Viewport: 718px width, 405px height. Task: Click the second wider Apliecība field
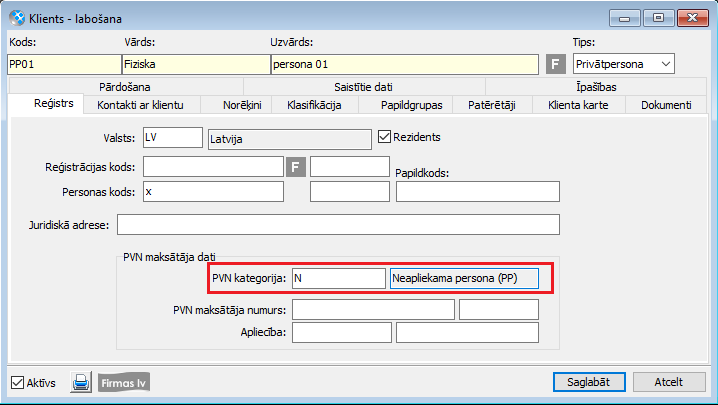coord(467,333)
